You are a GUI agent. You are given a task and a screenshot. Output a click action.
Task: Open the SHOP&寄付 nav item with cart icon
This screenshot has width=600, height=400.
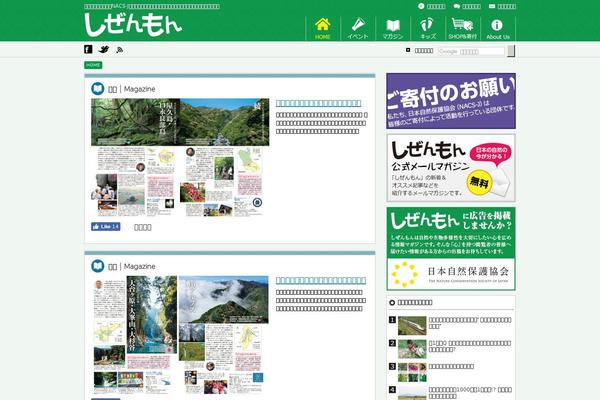463,28
